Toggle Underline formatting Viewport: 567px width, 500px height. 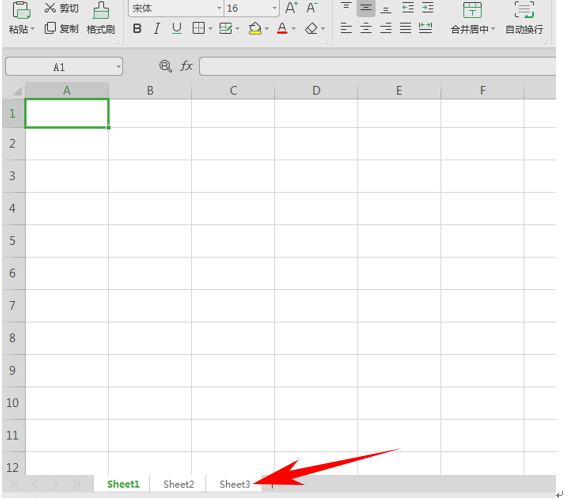(177, 28)
